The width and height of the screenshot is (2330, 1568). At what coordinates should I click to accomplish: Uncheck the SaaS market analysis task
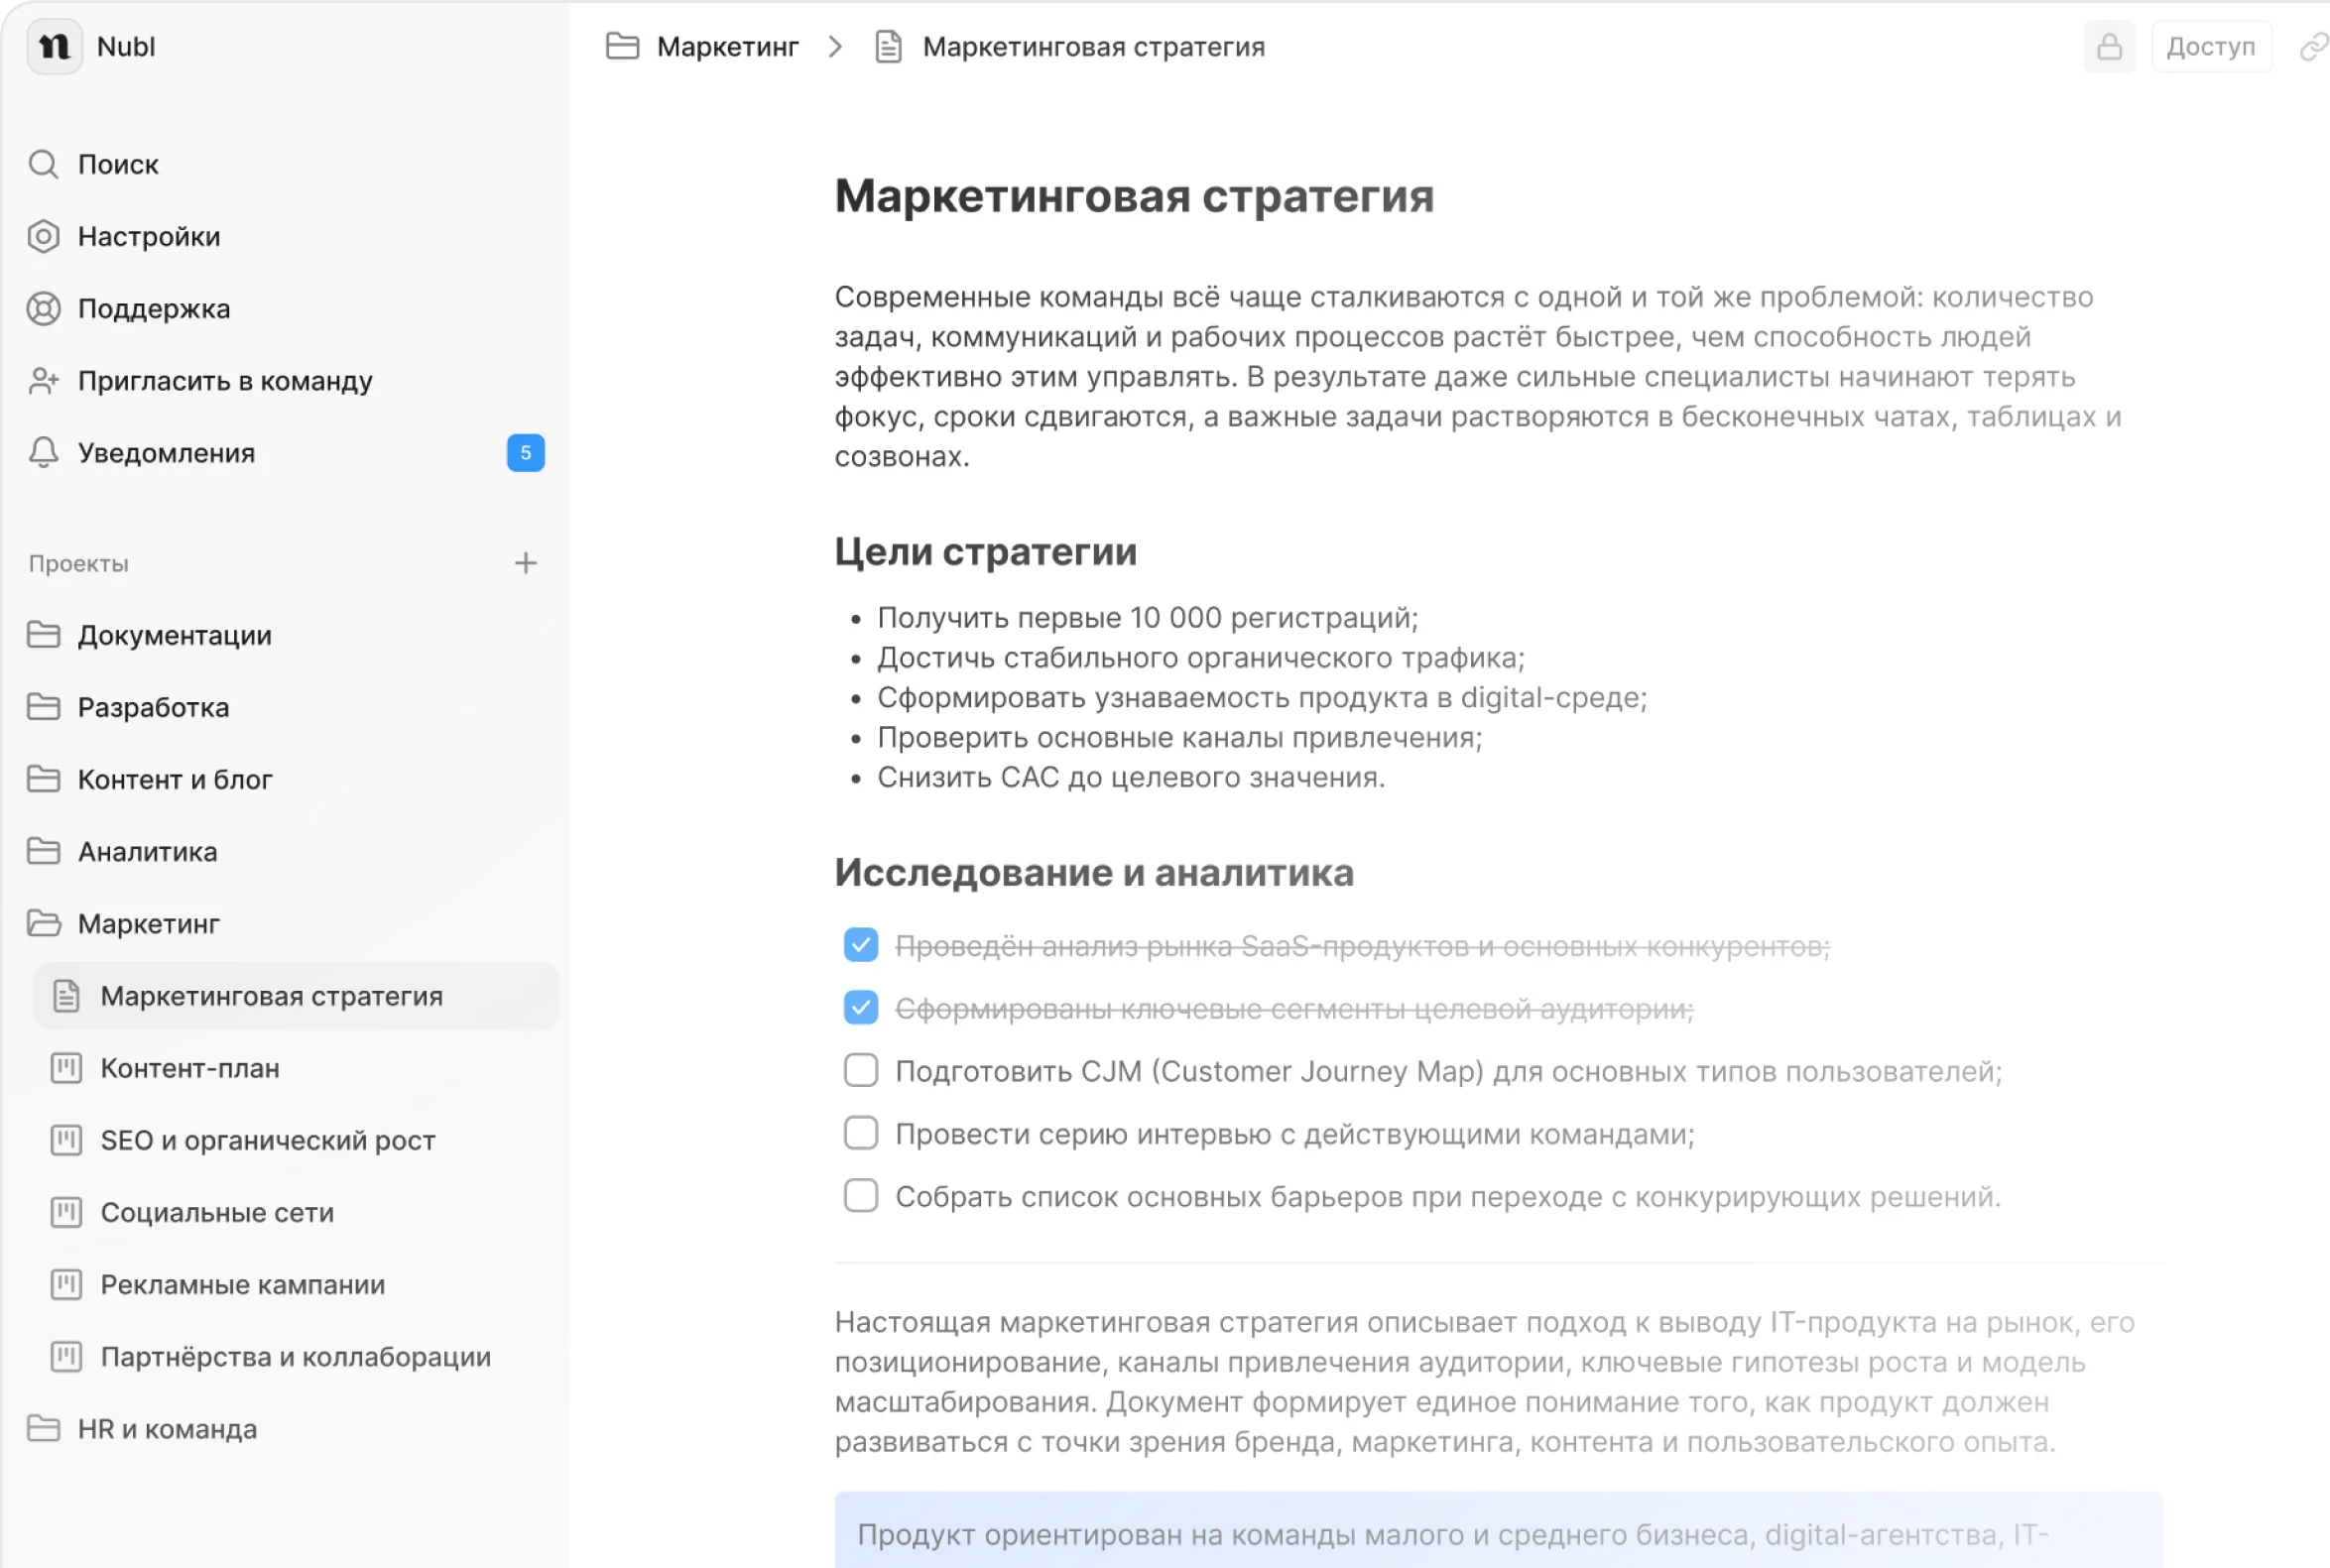click(x=860, y=945)
